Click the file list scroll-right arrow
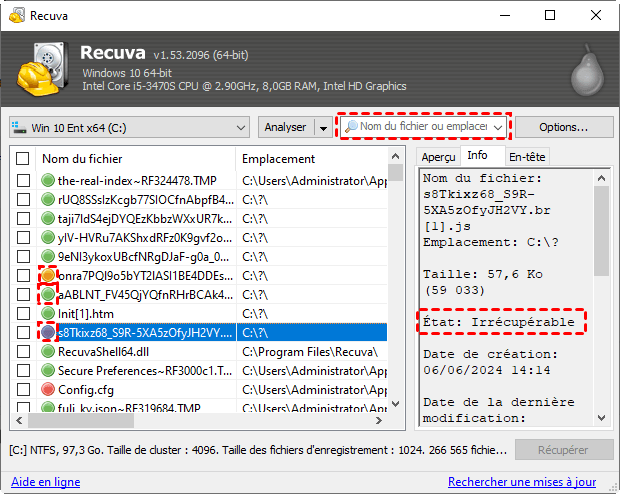The height and width of the screenshot is (494, 620). click(379, 420)
